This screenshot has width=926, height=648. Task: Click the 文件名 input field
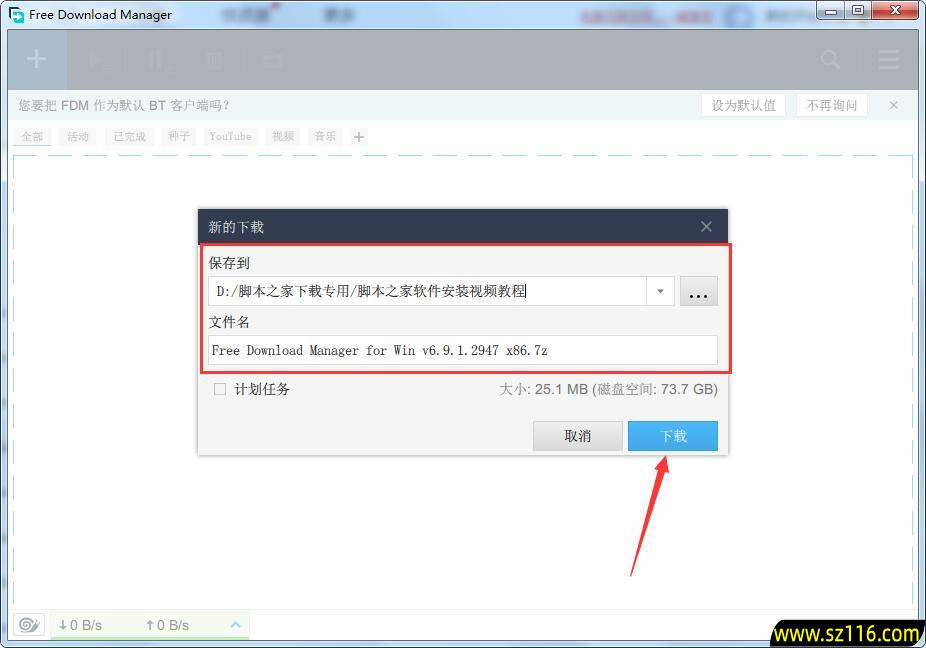click(x=462, y=350)
